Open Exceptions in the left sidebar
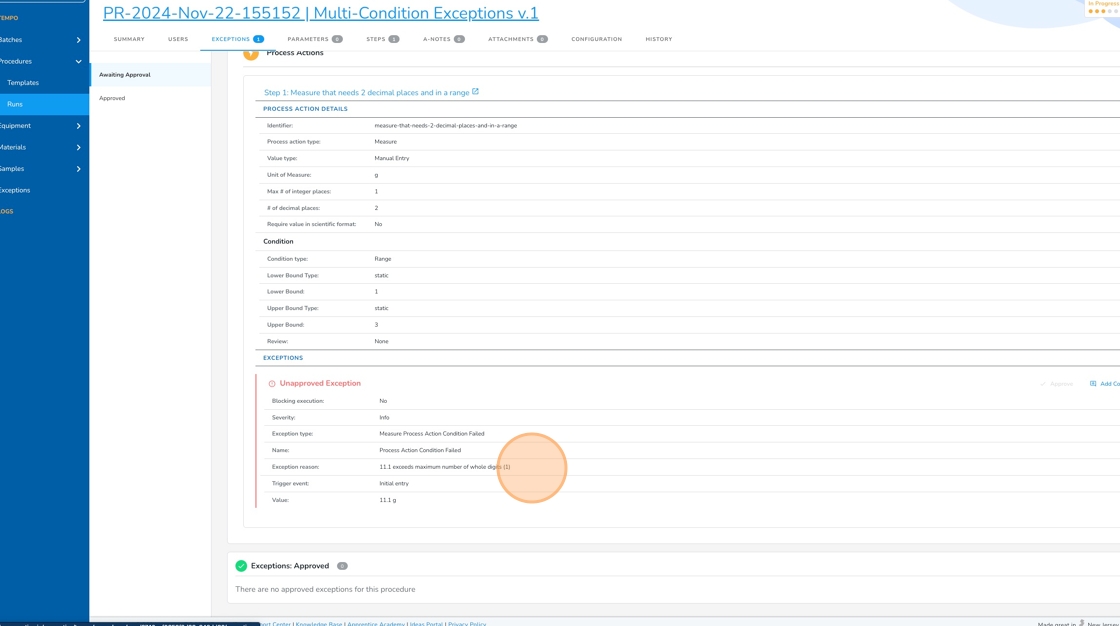Viewport: 1120px width, 626px height. pos(15,190)
